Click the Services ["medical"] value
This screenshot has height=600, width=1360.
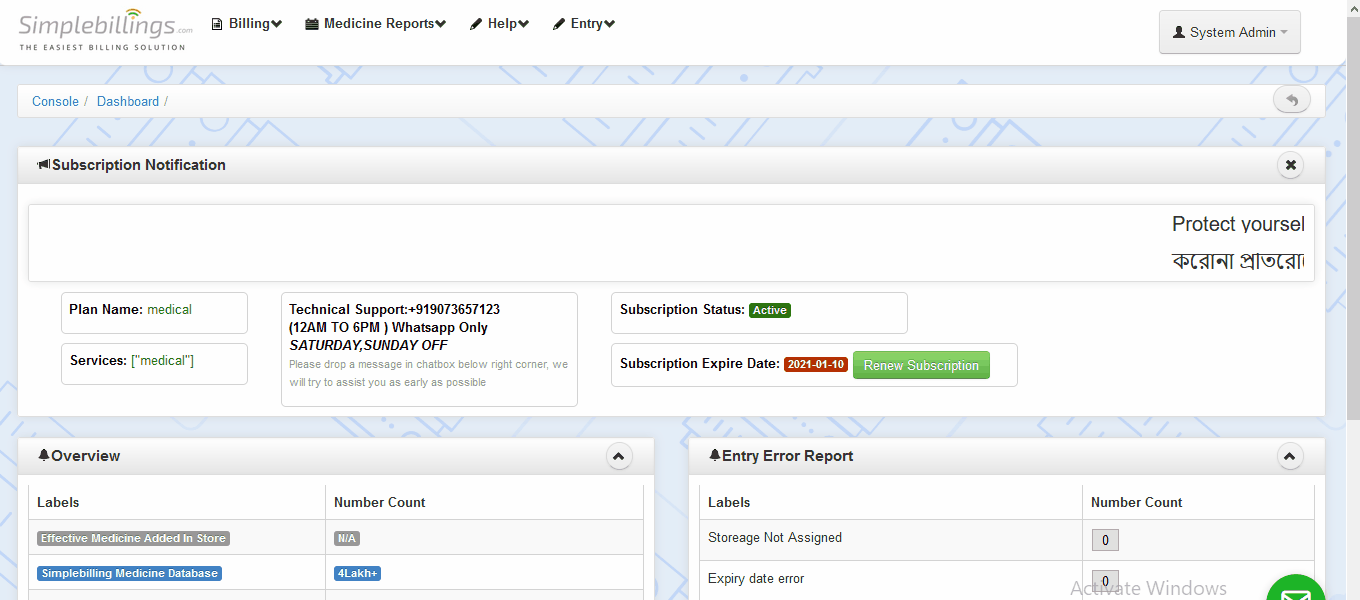point(162,360)
